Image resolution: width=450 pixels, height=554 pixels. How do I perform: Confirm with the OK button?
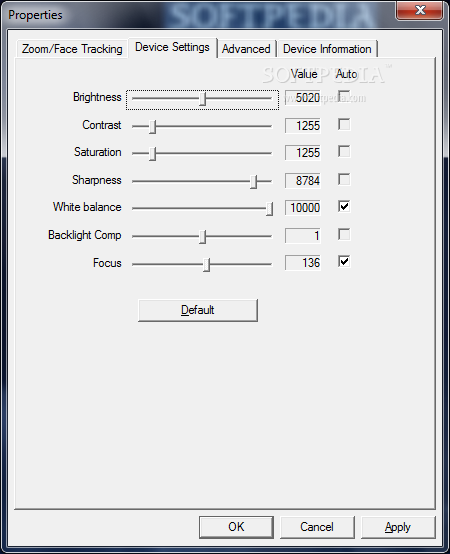click(236, 527)
